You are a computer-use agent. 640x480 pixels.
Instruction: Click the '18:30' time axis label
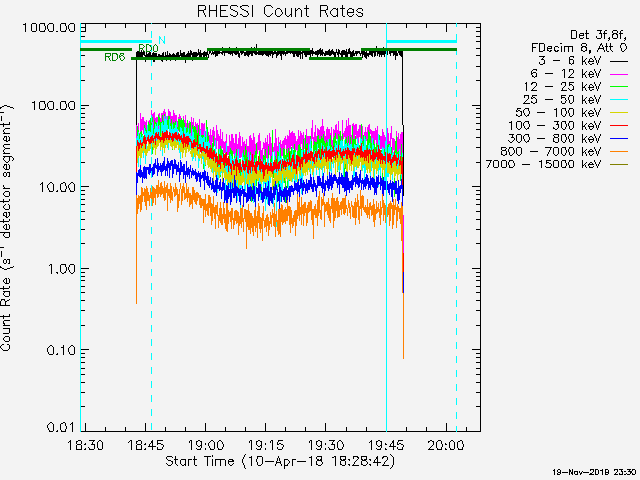pos(85,445)
